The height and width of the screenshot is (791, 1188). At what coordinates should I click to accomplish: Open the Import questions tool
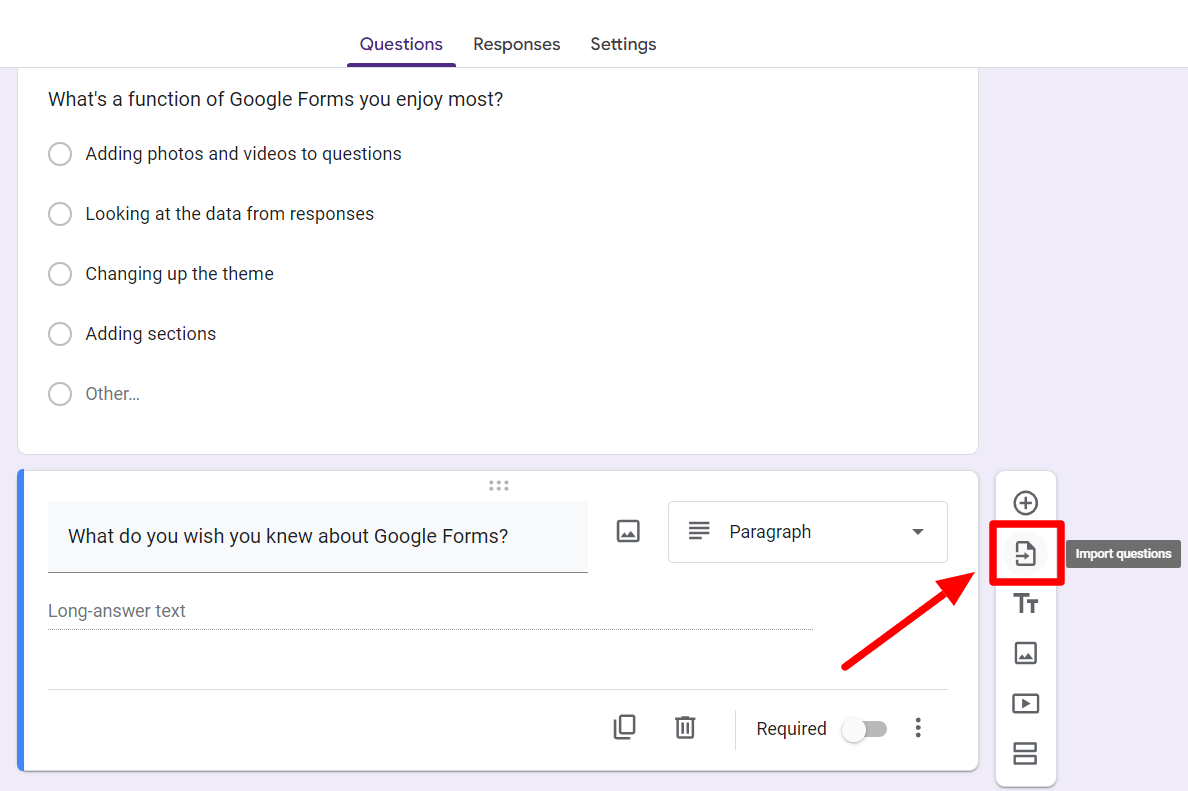(1025, 553)
